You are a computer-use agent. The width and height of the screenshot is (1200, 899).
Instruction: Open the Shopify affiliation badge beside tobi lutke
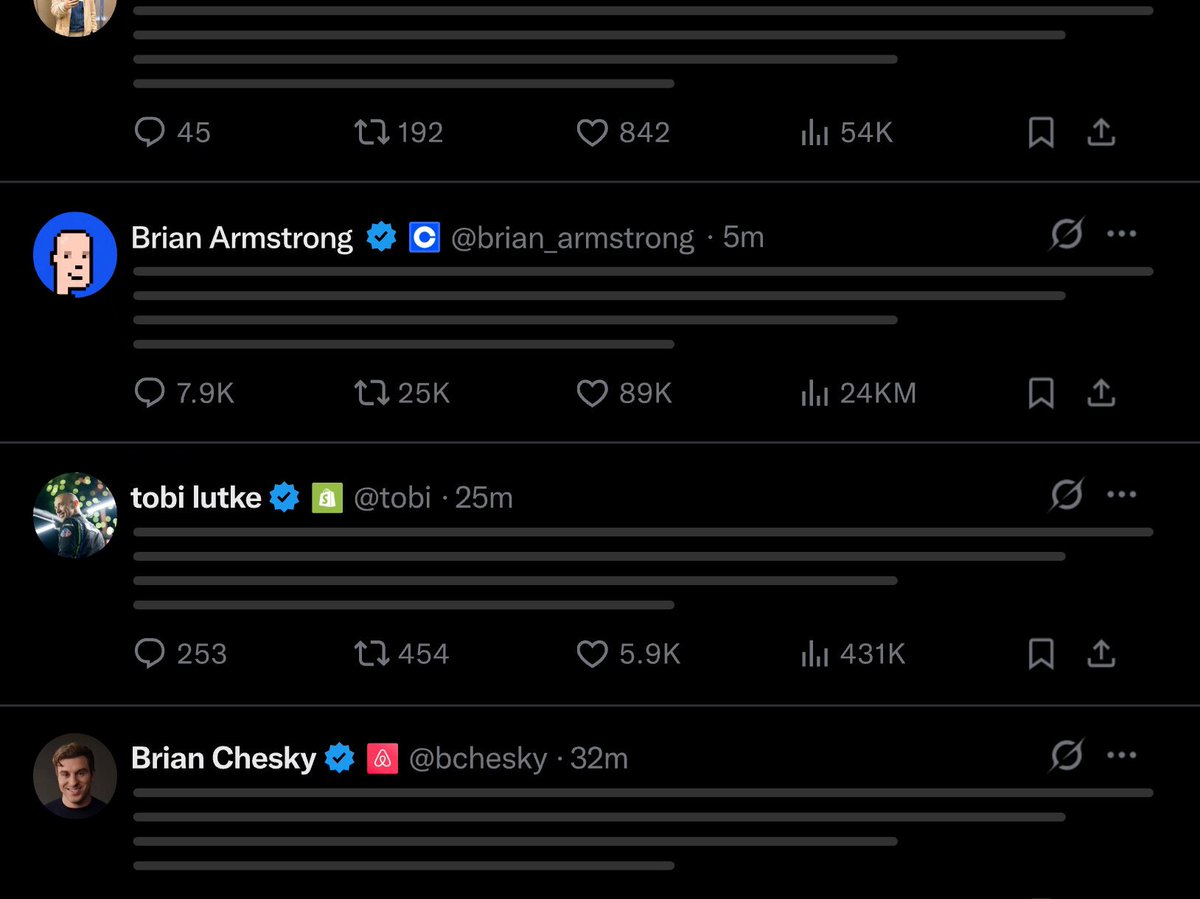327,498
